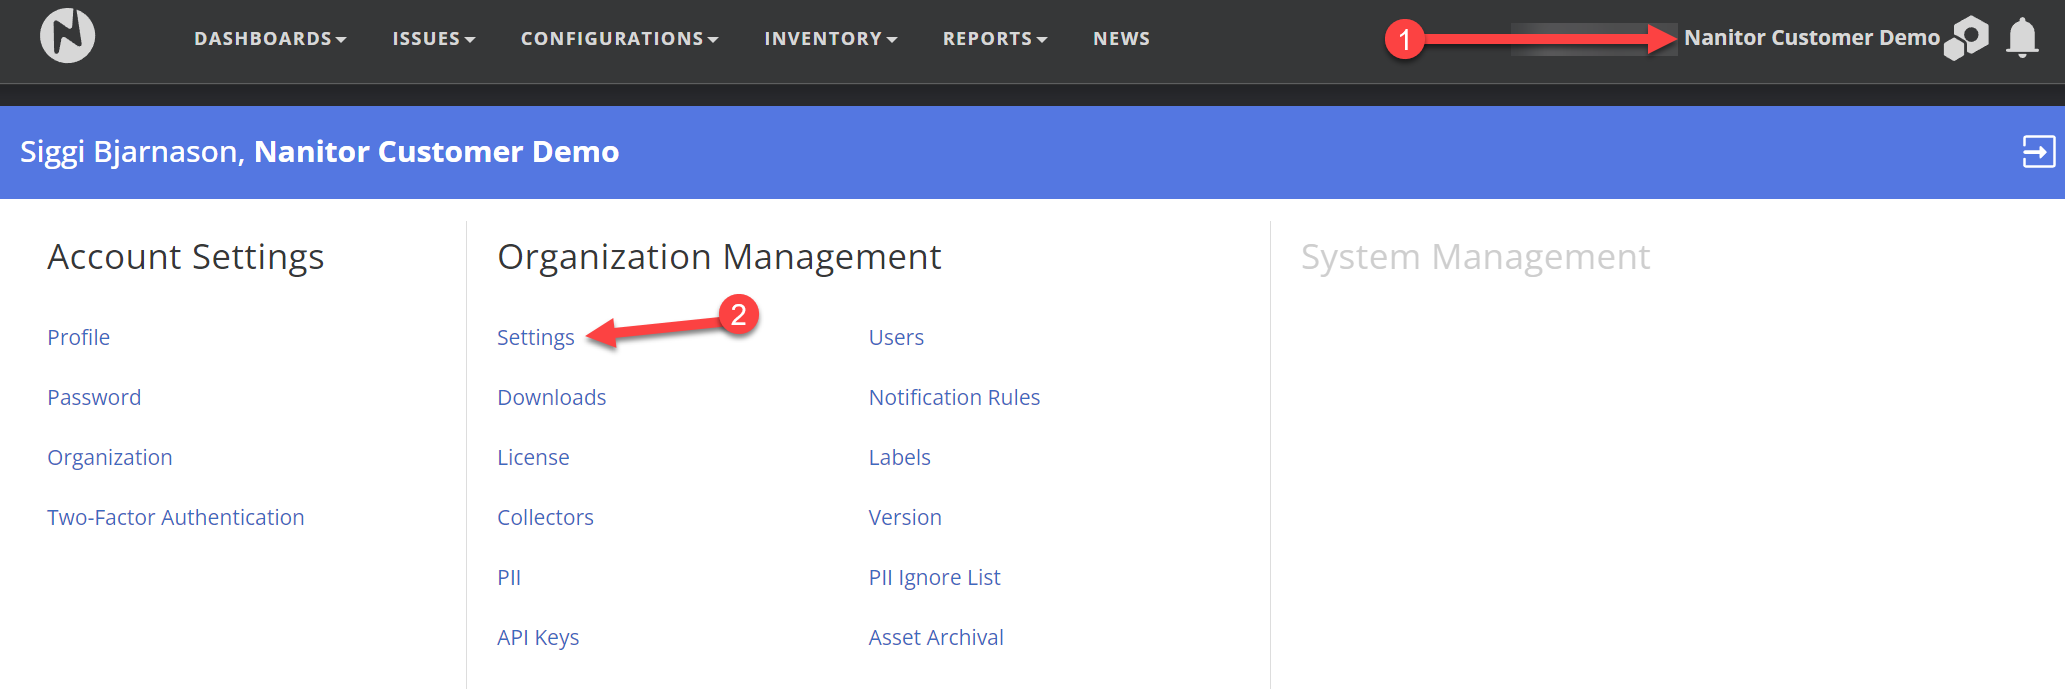The width and height of the screenshot is (2065, 689).
Task: Click the Nanitor logo icon
Action: 67,36
